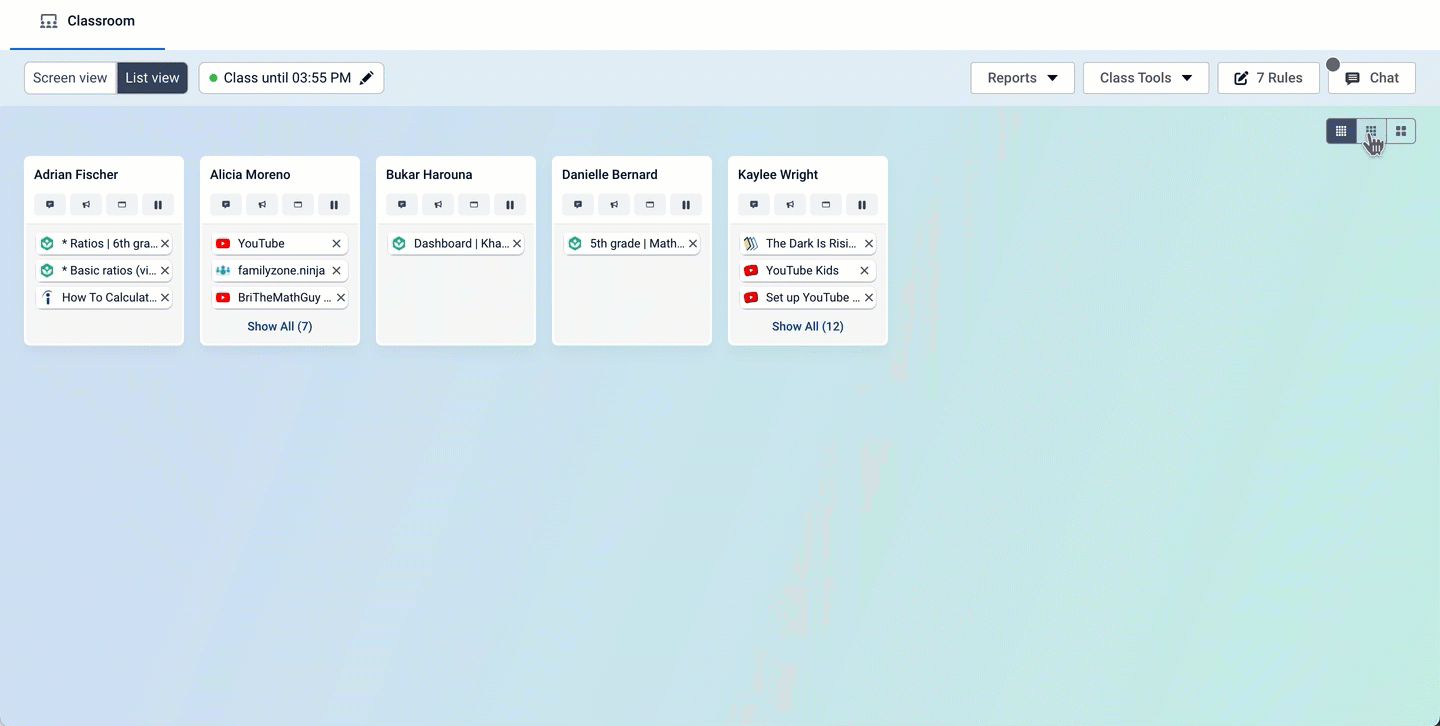Close Alicia's YouTube tab

tap(336, 243)
